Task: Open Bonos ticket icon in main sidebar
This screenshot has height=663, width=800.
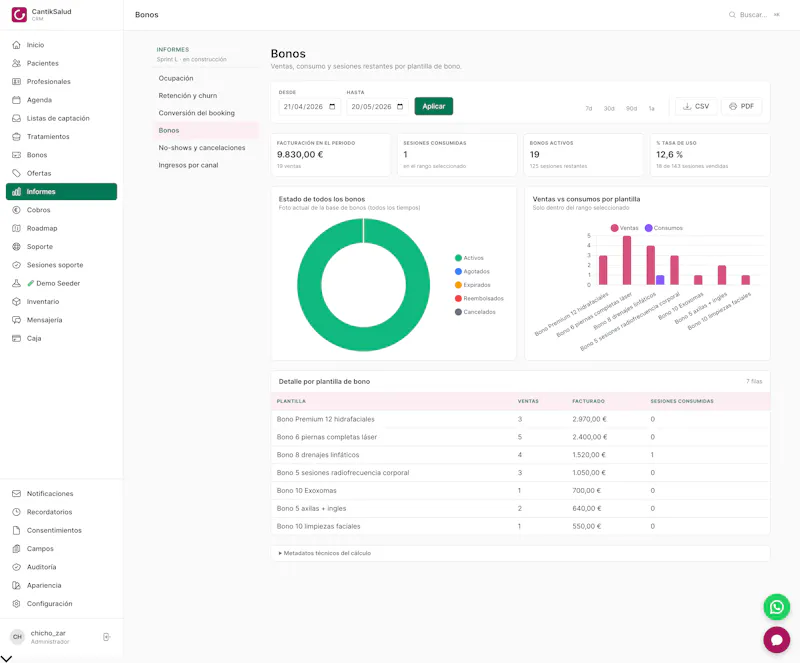Action: click(x=16, y=155)
